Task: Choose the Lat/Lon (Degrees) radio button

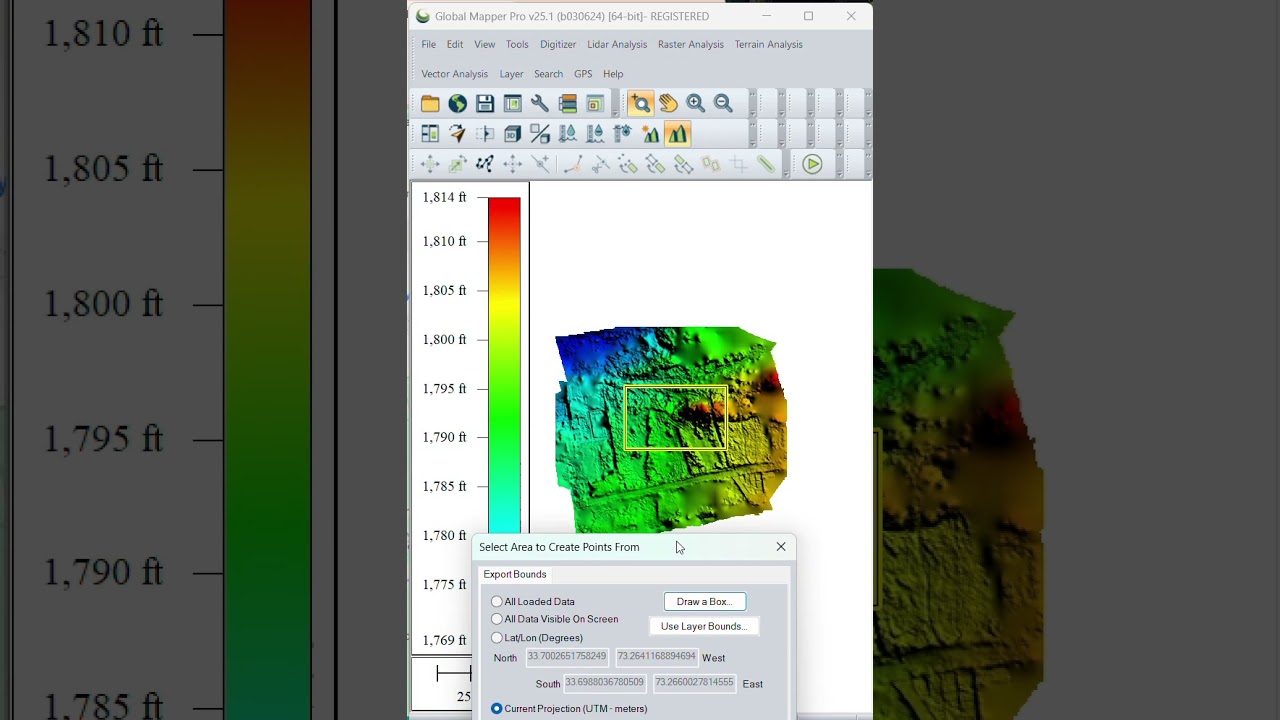Action: 497,638
